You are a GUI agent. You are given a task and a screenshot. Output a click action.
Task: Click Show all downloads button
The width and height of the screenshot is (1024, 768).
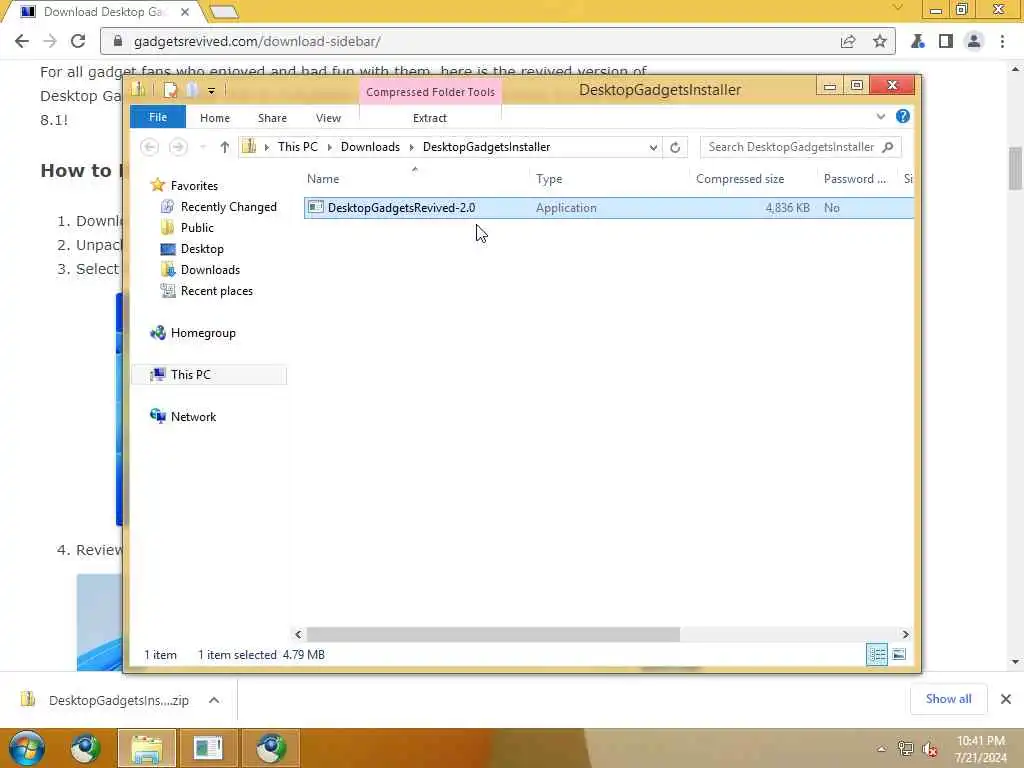tap(948, 699)
